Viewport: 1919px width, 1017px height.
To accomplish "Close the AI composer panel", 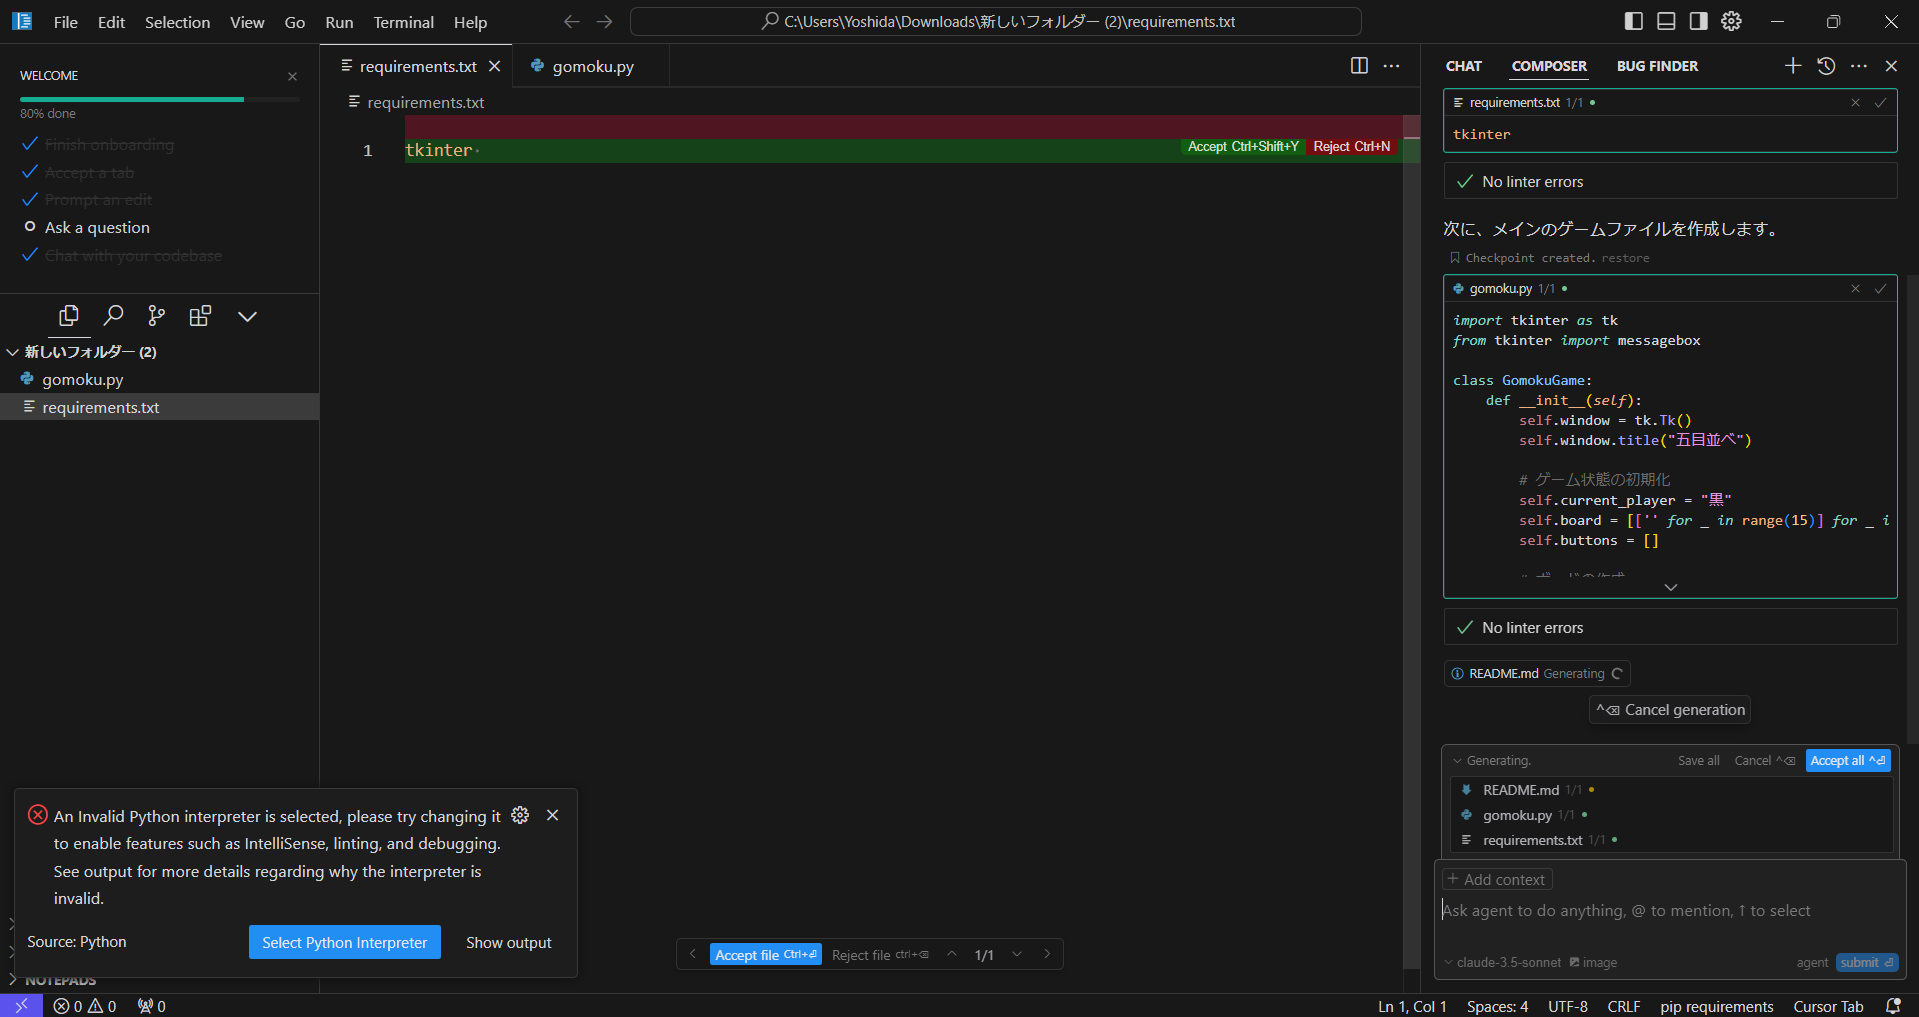I will point(1891,66).
